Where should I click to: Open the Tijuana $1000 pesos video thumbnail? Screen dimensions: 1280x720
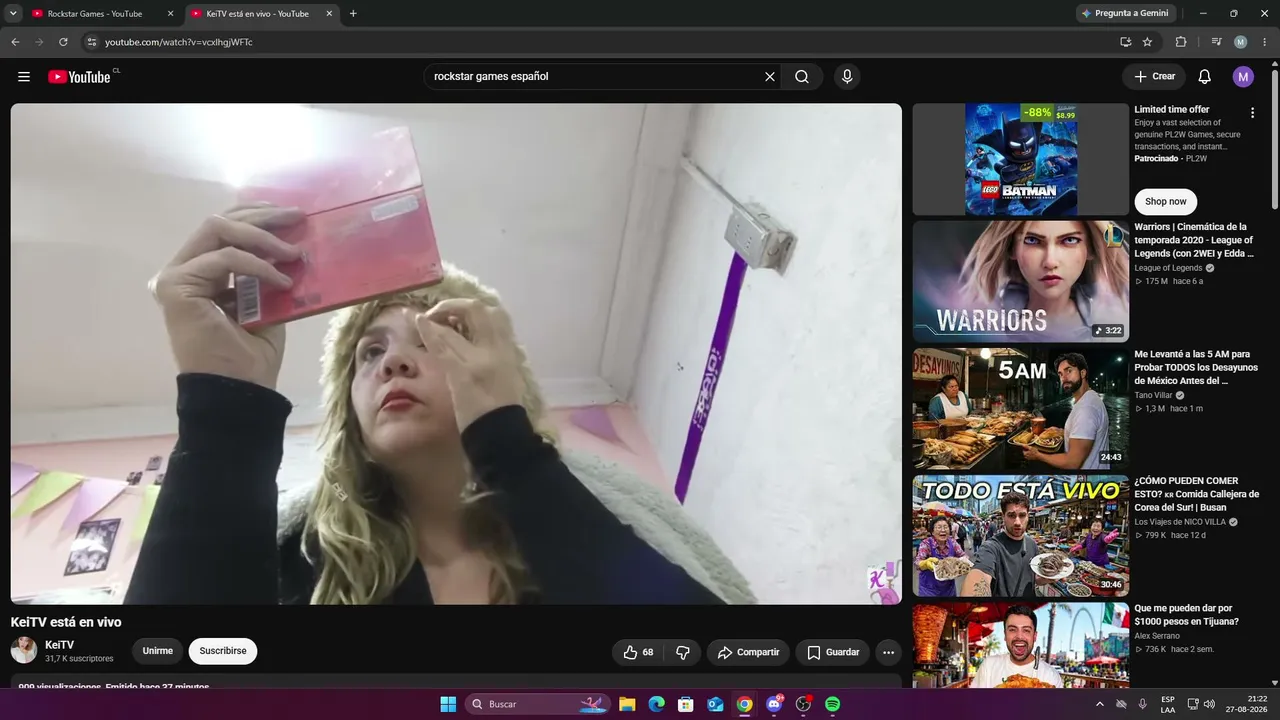[1021, 645]
